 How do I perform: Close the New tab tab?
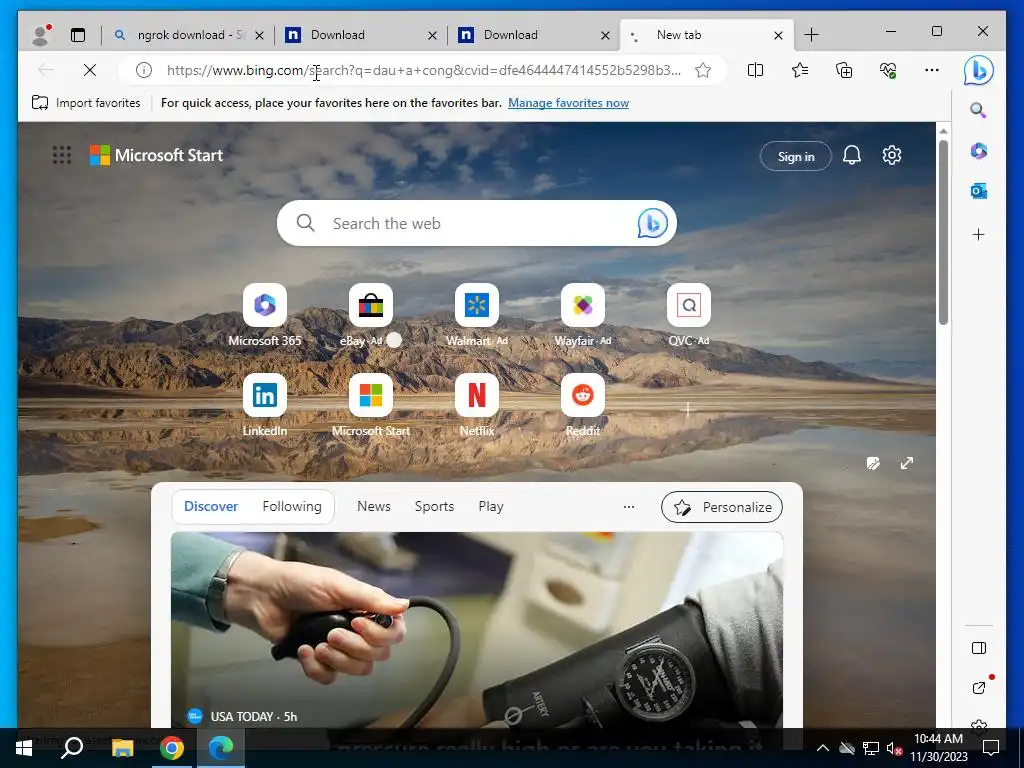tap(778, 35)
